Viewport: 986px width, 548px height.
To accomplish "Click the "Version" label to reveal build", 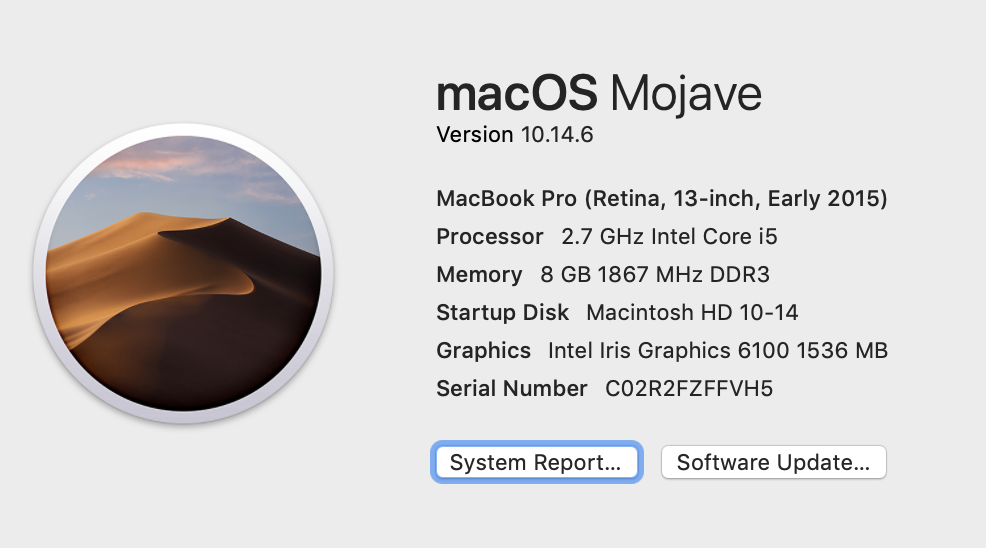I will pos(475,134).
